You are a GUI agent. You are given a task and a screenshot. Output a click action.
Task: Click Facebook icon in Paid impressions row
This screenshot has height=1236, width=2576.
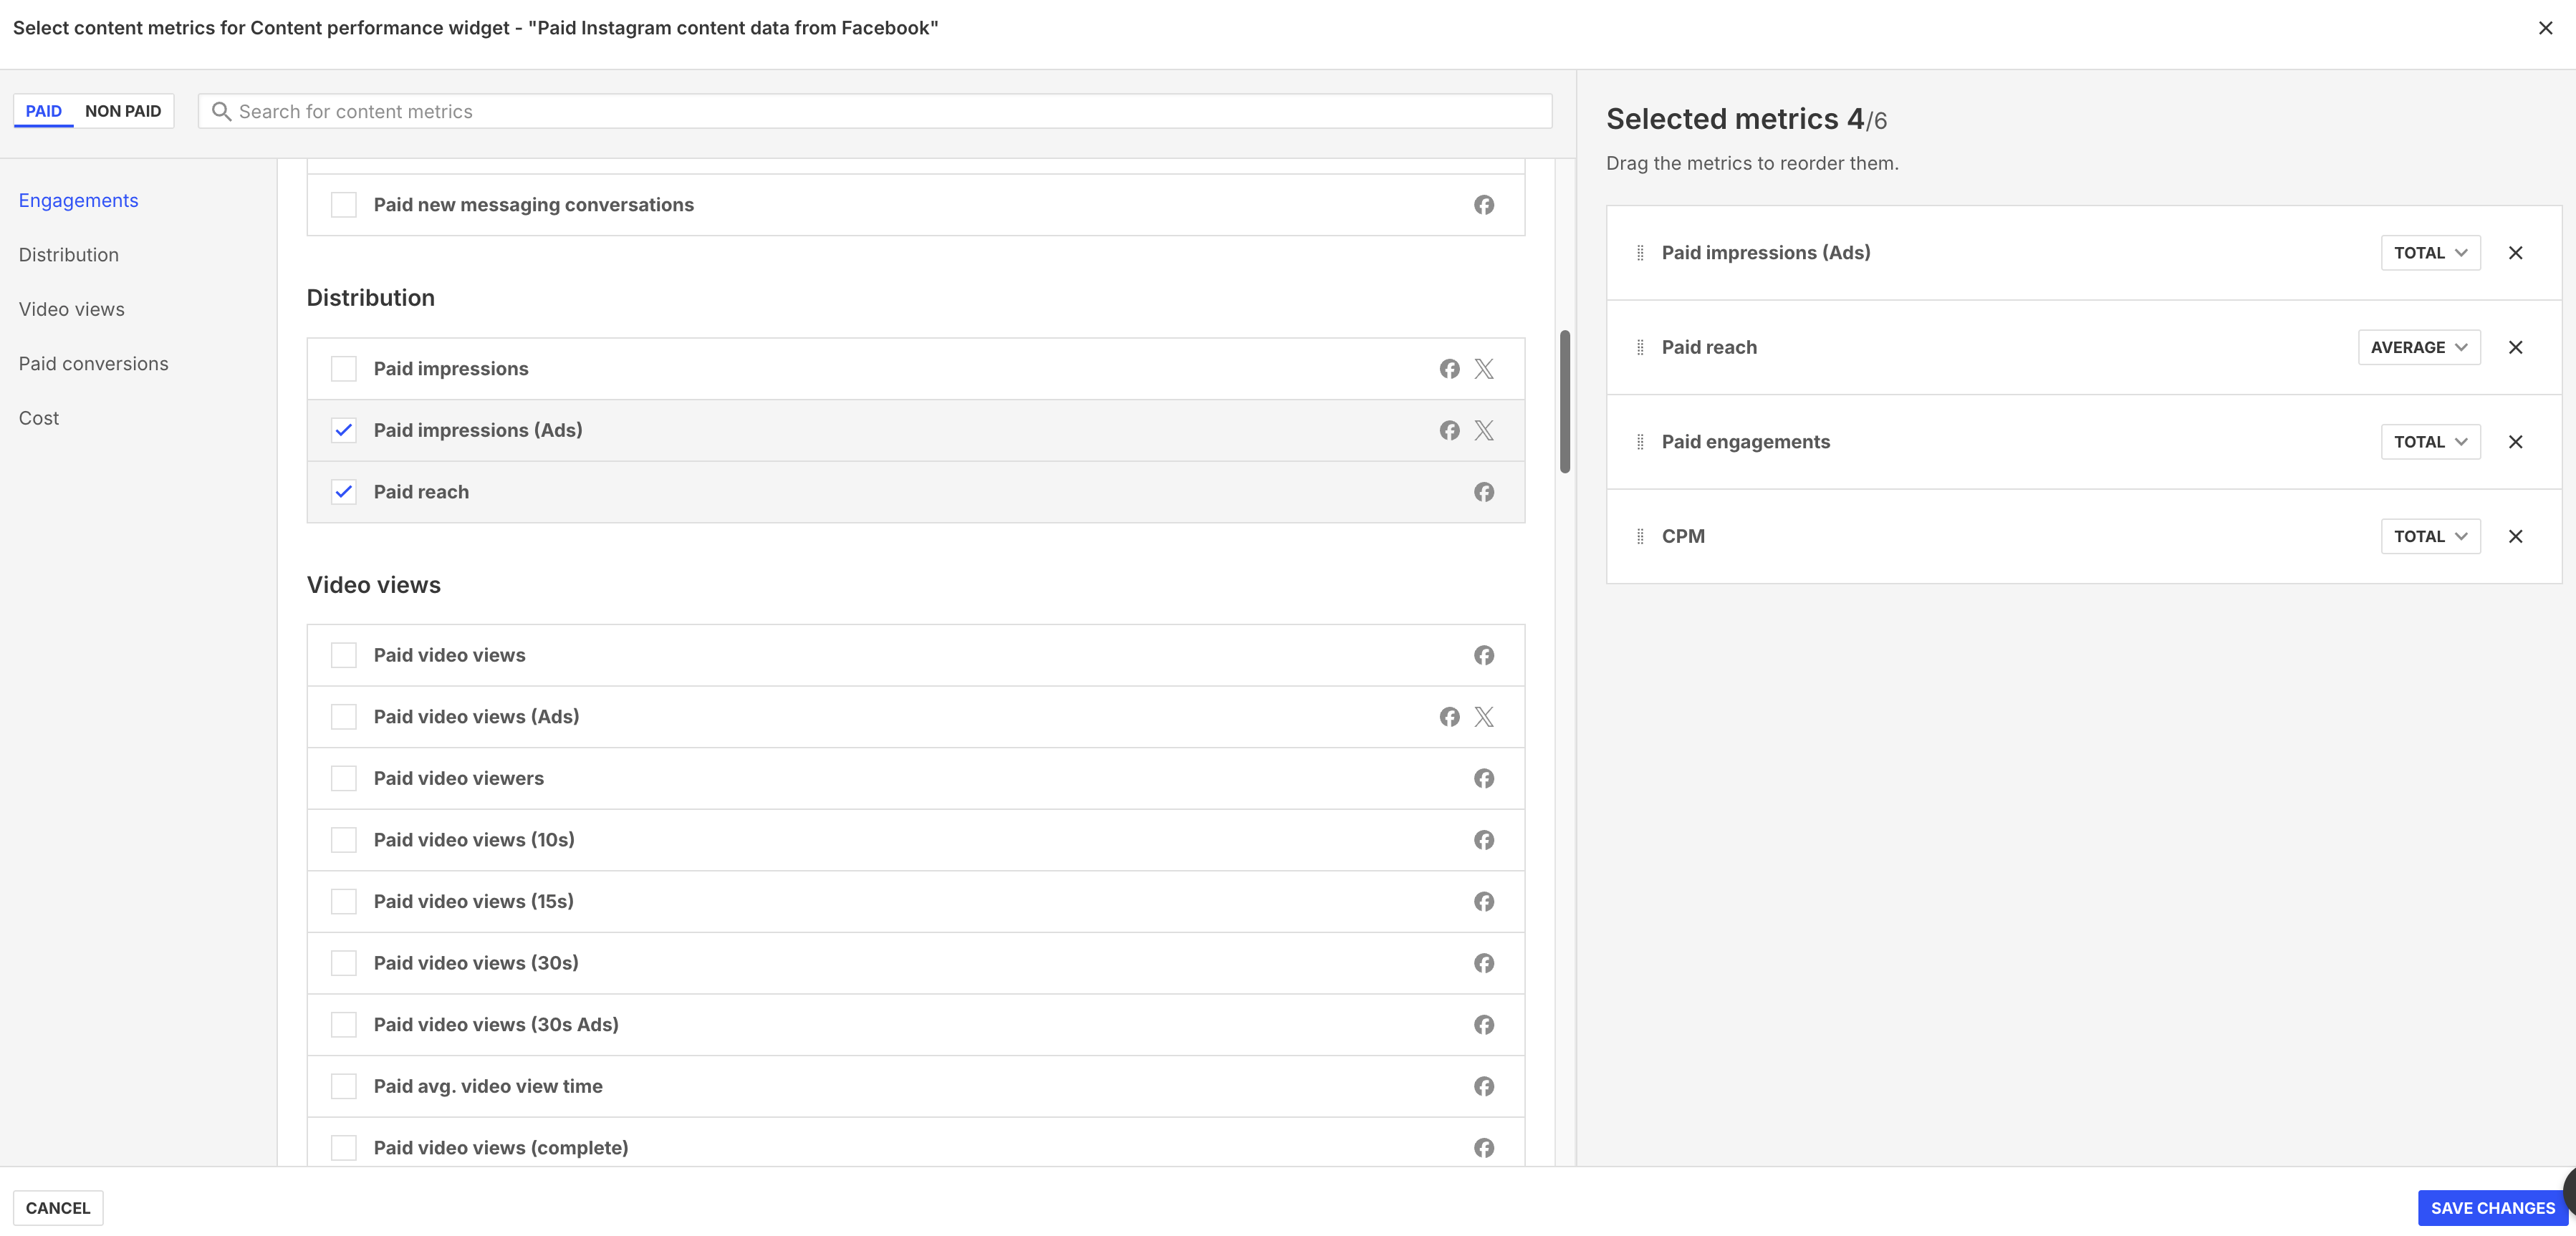[x=1449, y=369]
